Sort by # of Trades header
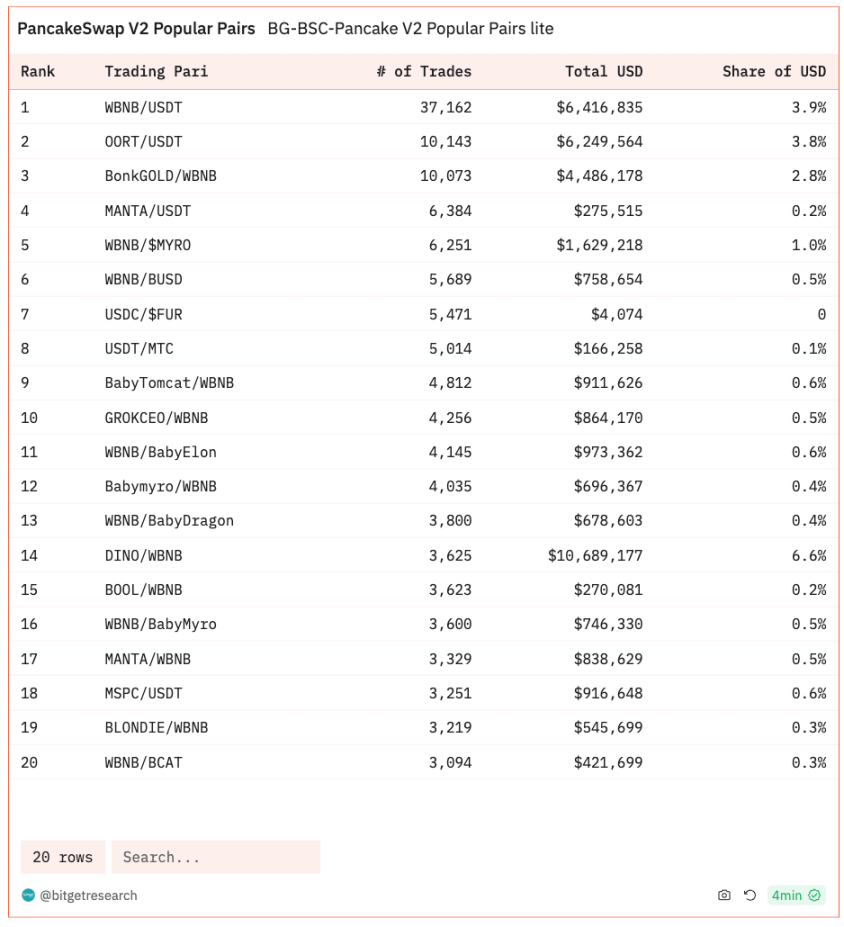Viewport: 844px width, 927px height. pyautogui.click(x=424, y=72)
